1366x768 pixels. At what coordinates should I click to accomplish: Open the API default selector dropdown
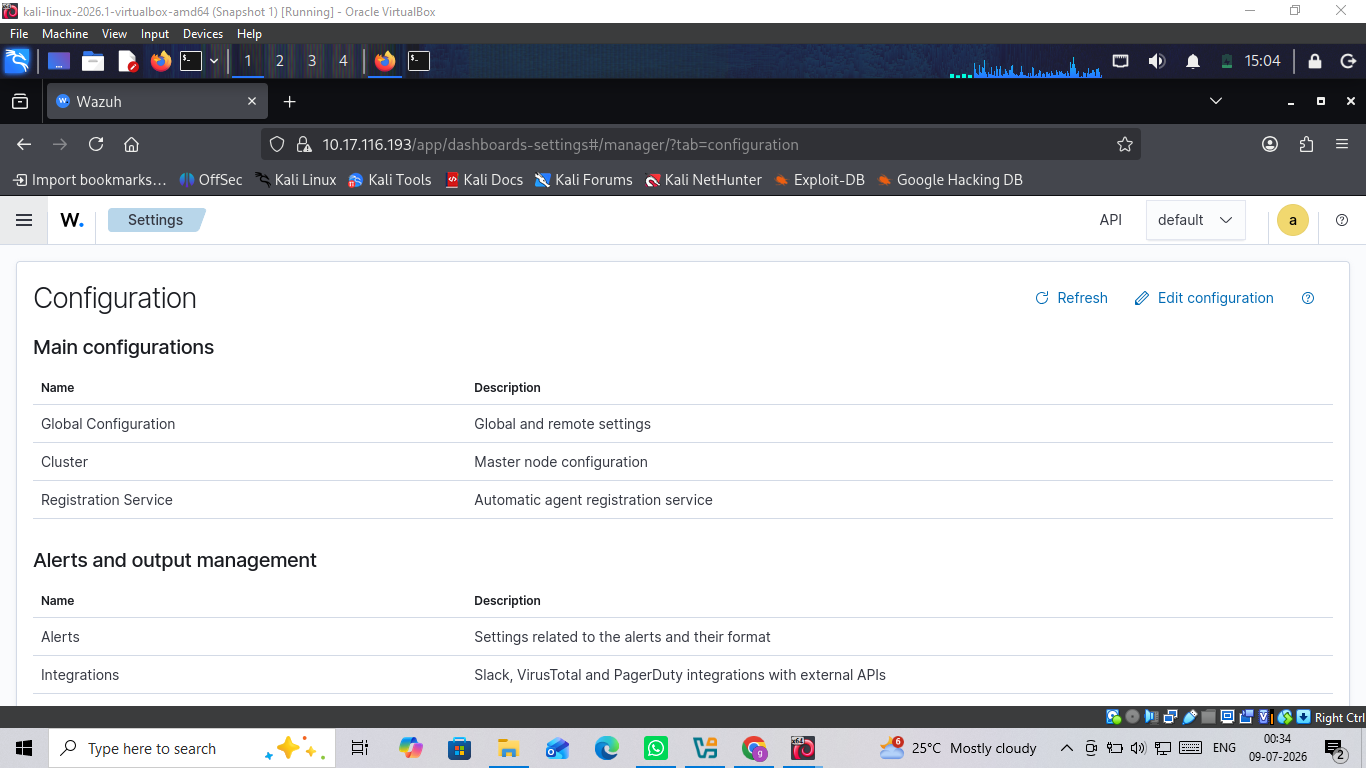[1196, 220]
